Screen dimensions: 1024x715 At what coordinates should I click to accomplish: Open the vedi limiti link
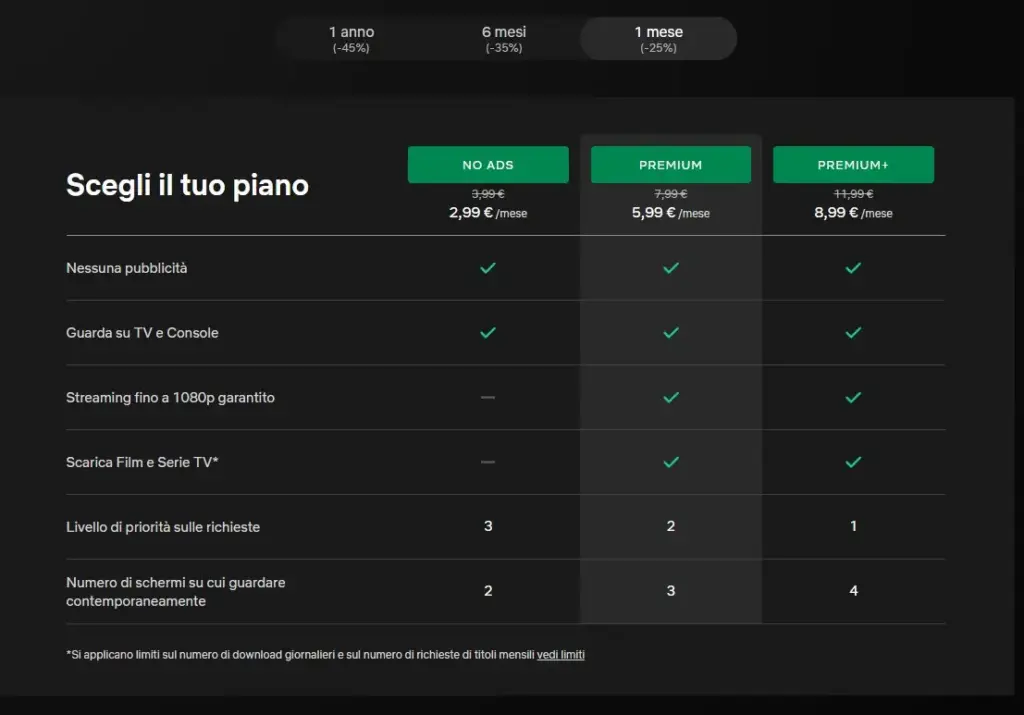point(560,654)
